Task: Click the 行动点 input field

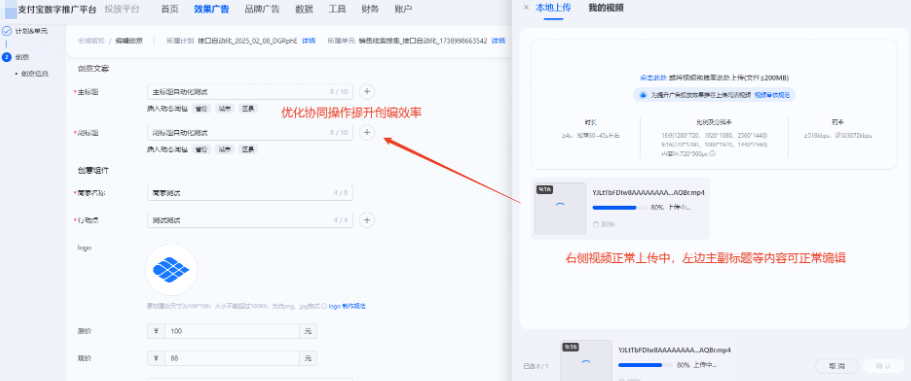Action: [x=250, y=220]
